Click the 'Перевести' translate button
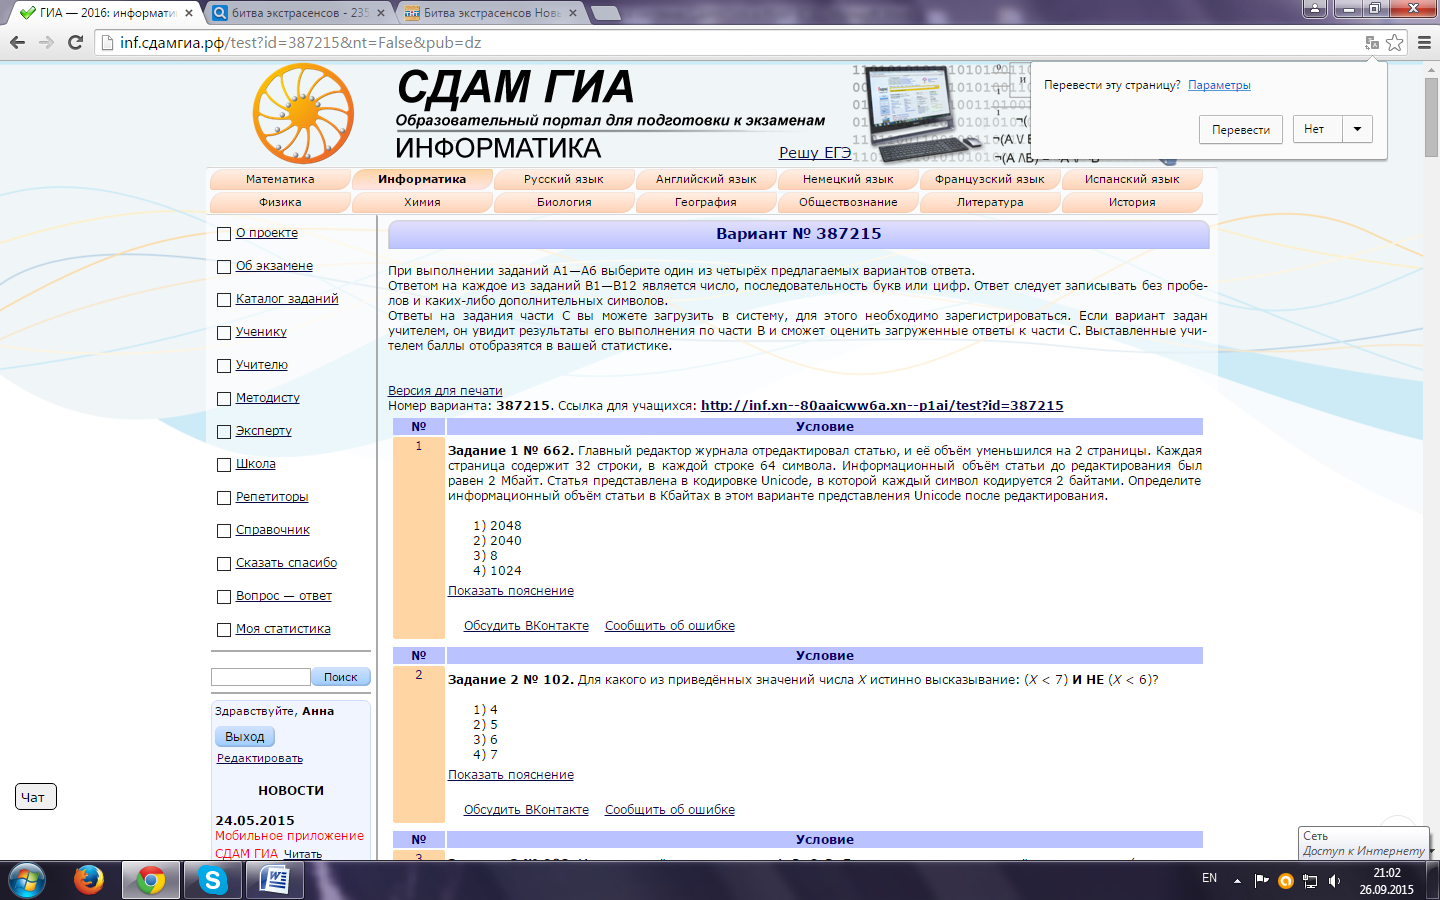 tap(1241, 130)
